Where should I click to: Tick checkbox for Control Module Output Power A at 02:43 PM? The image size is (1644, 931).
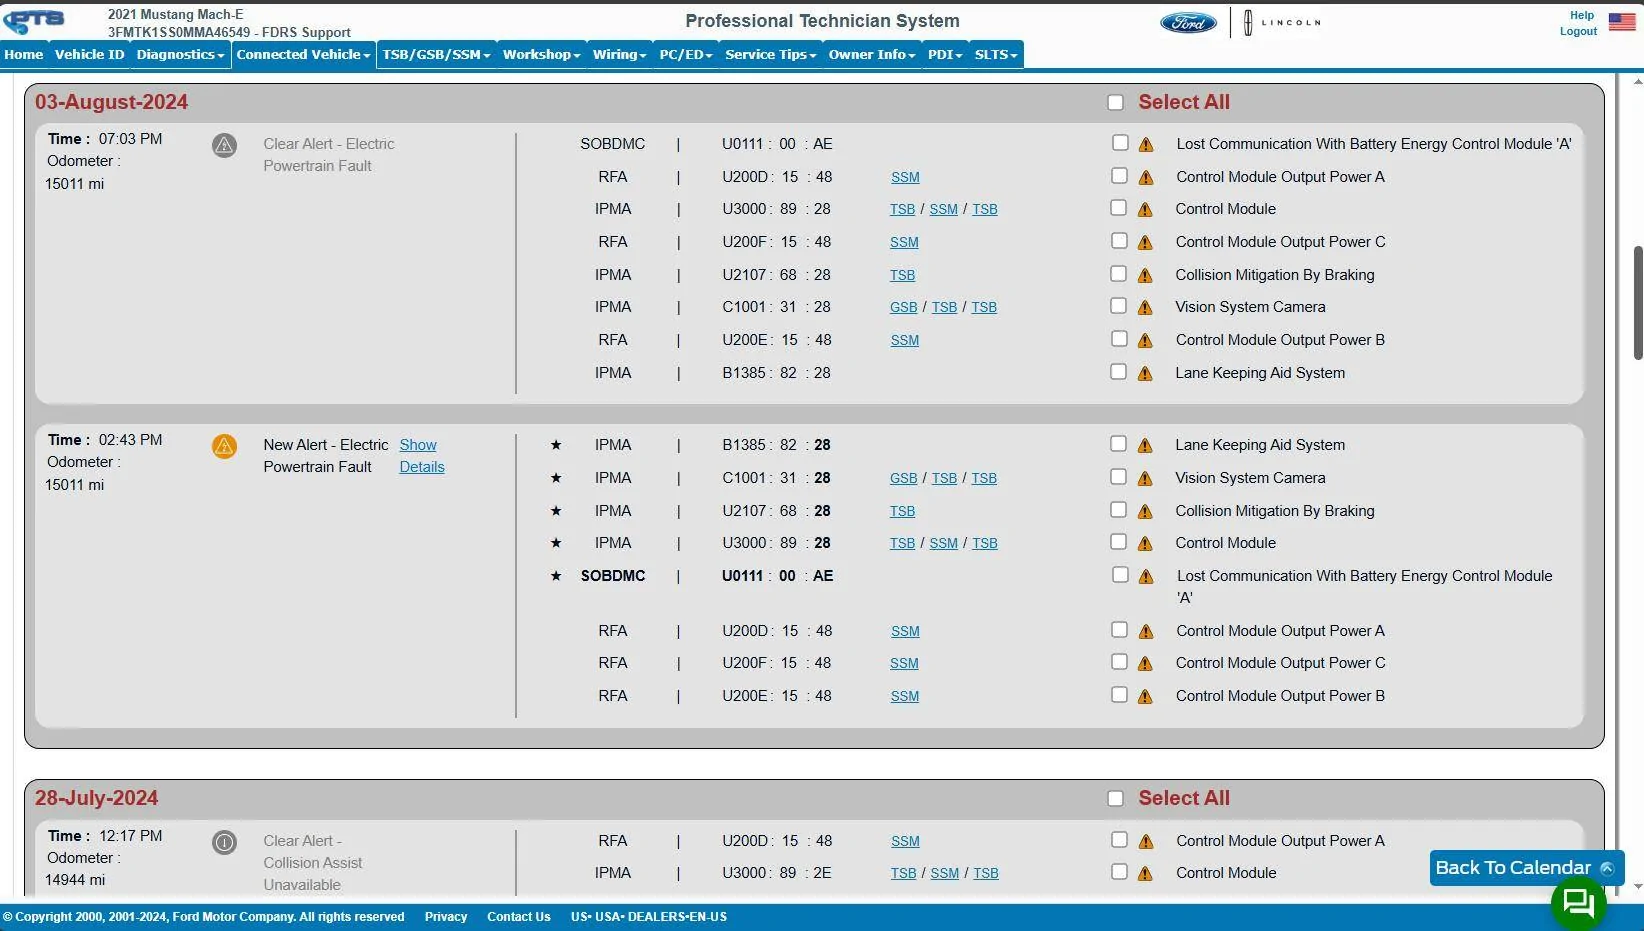(1119, 630)
